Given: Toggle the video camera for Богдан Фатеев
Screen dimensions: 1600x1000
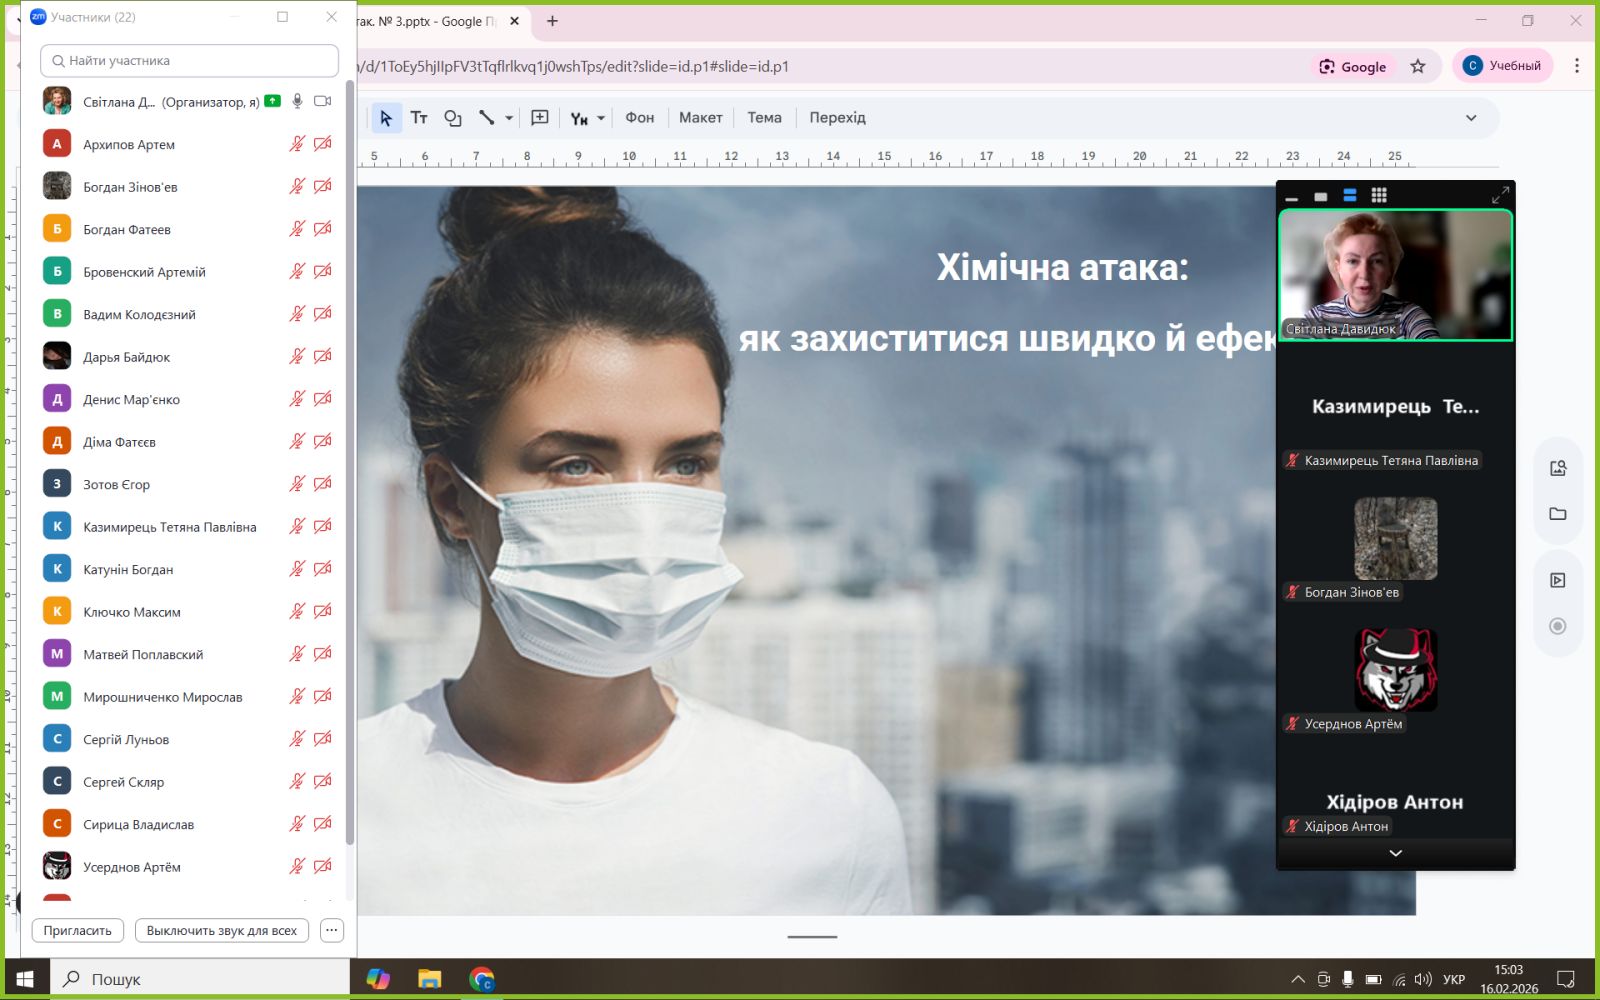Looking at the screenshot, I should click(x=322, y=229).
